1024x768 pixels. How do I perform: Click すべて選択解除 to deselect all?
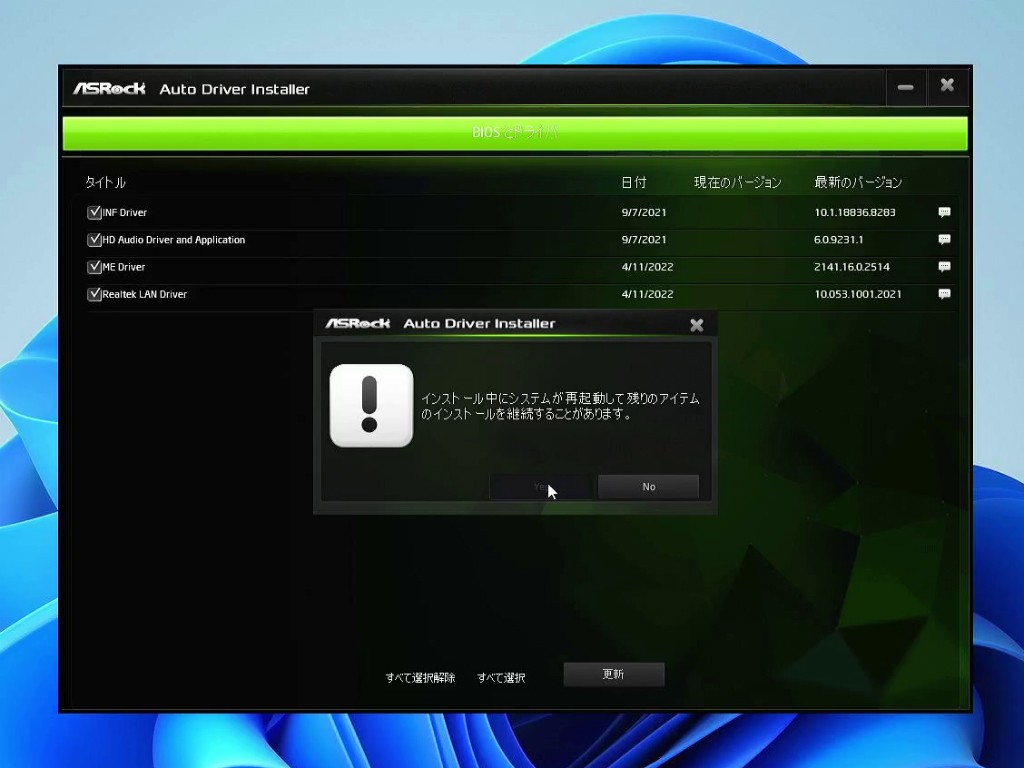pyautogui.click(x=420, y=678)
